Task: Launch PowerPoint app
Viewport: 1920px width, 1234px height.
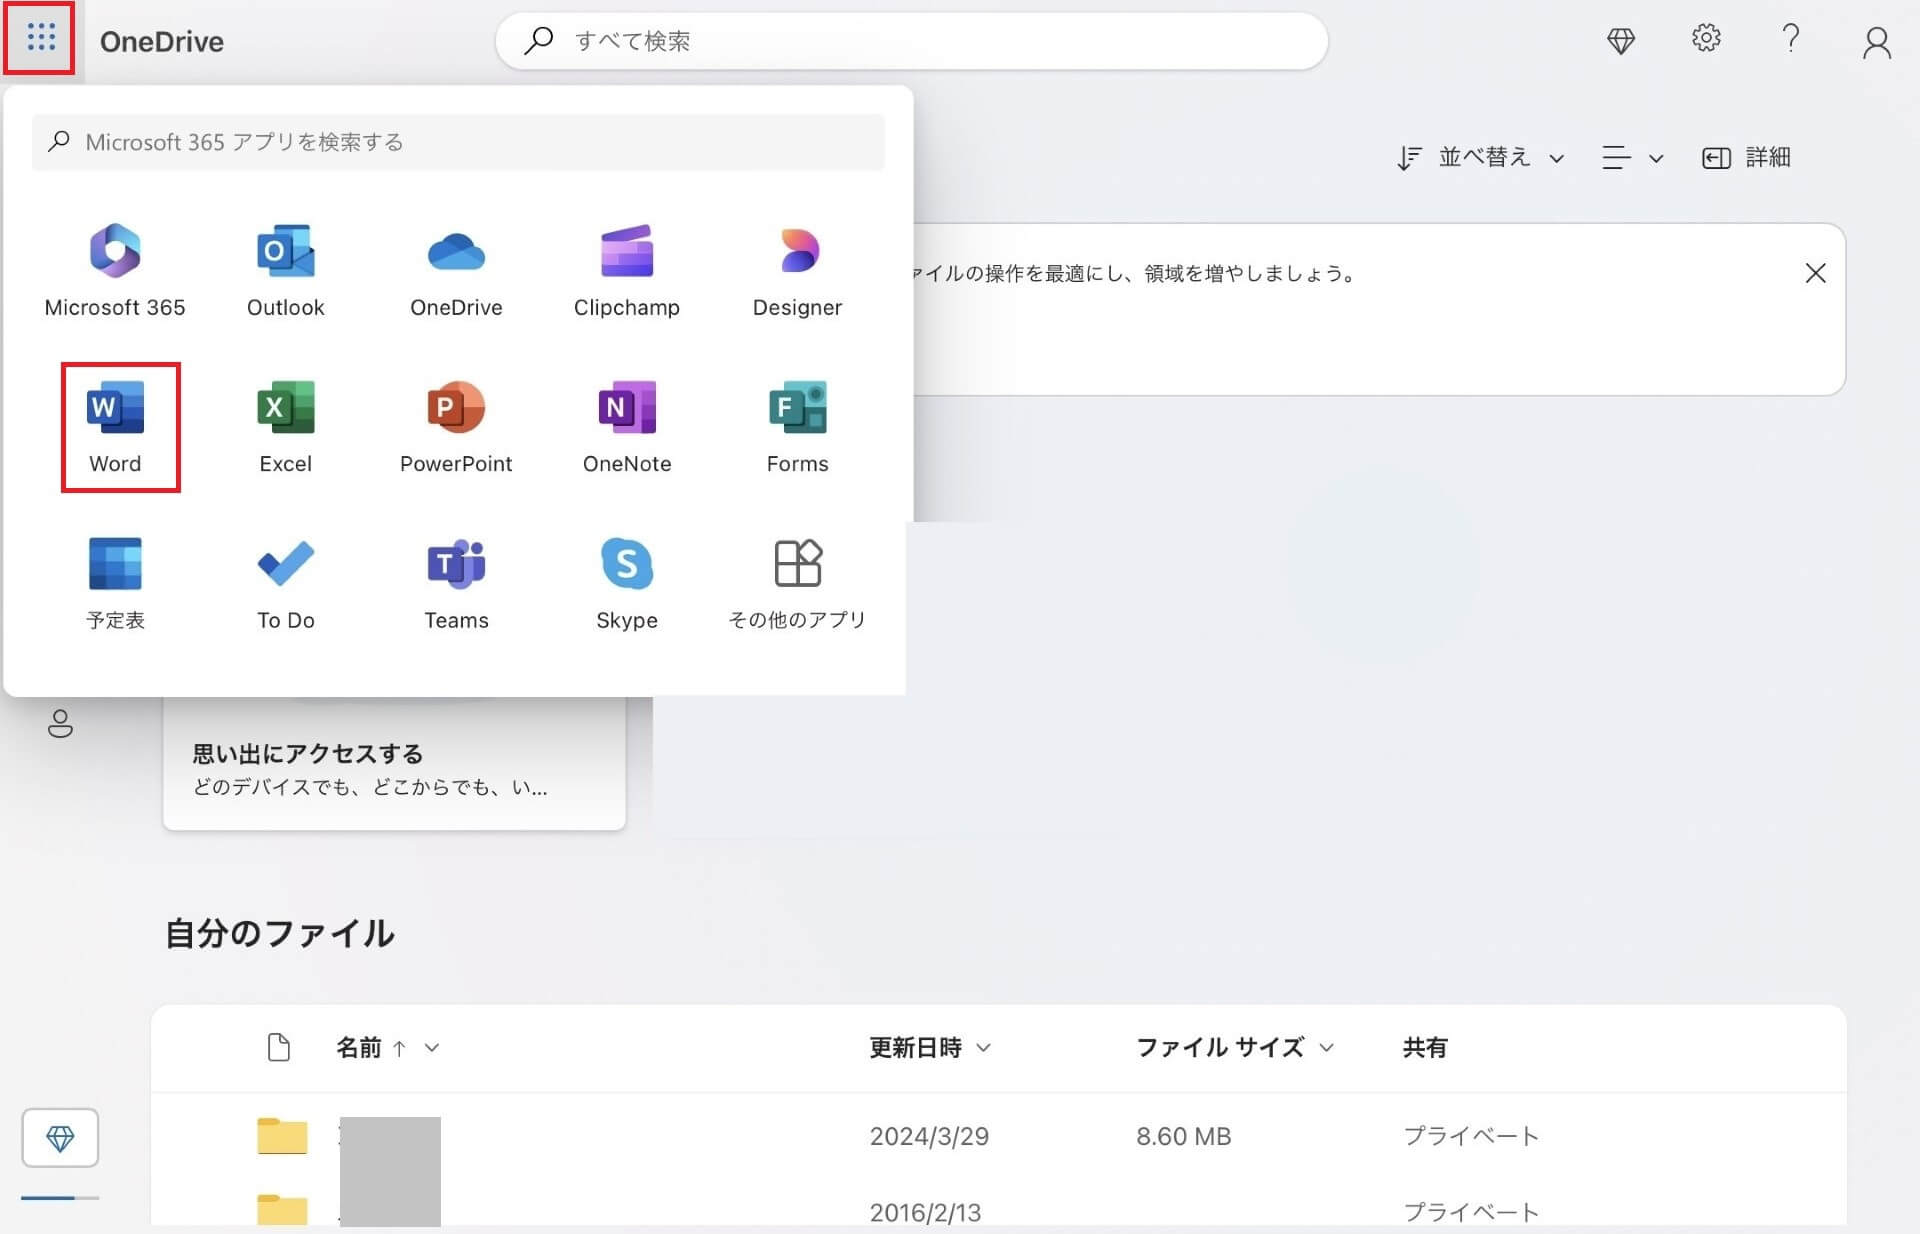Action: point(456,427)
